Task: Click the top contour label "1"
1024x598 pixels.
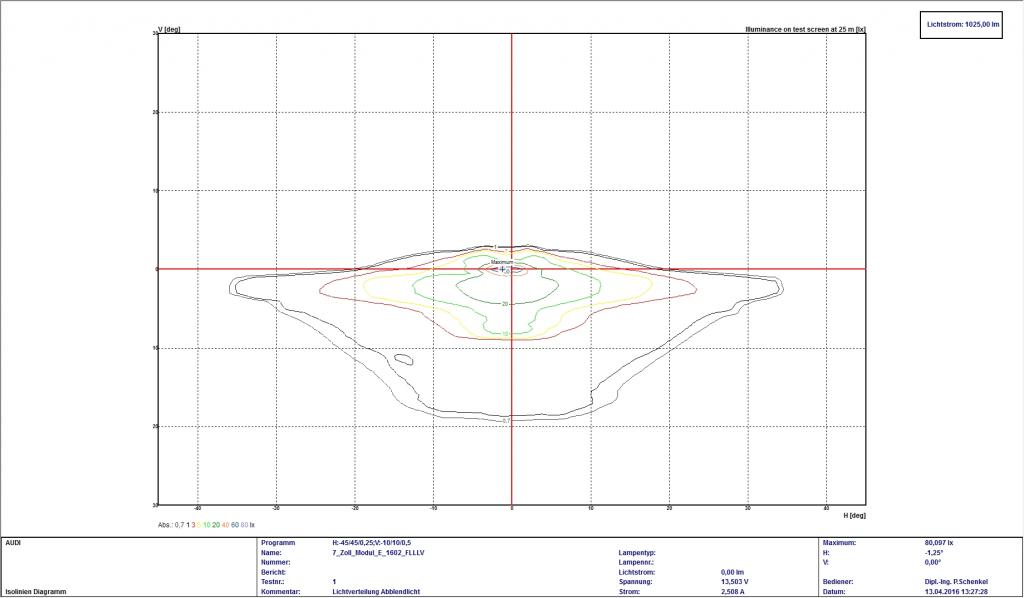Action: (x=494, y=246)
